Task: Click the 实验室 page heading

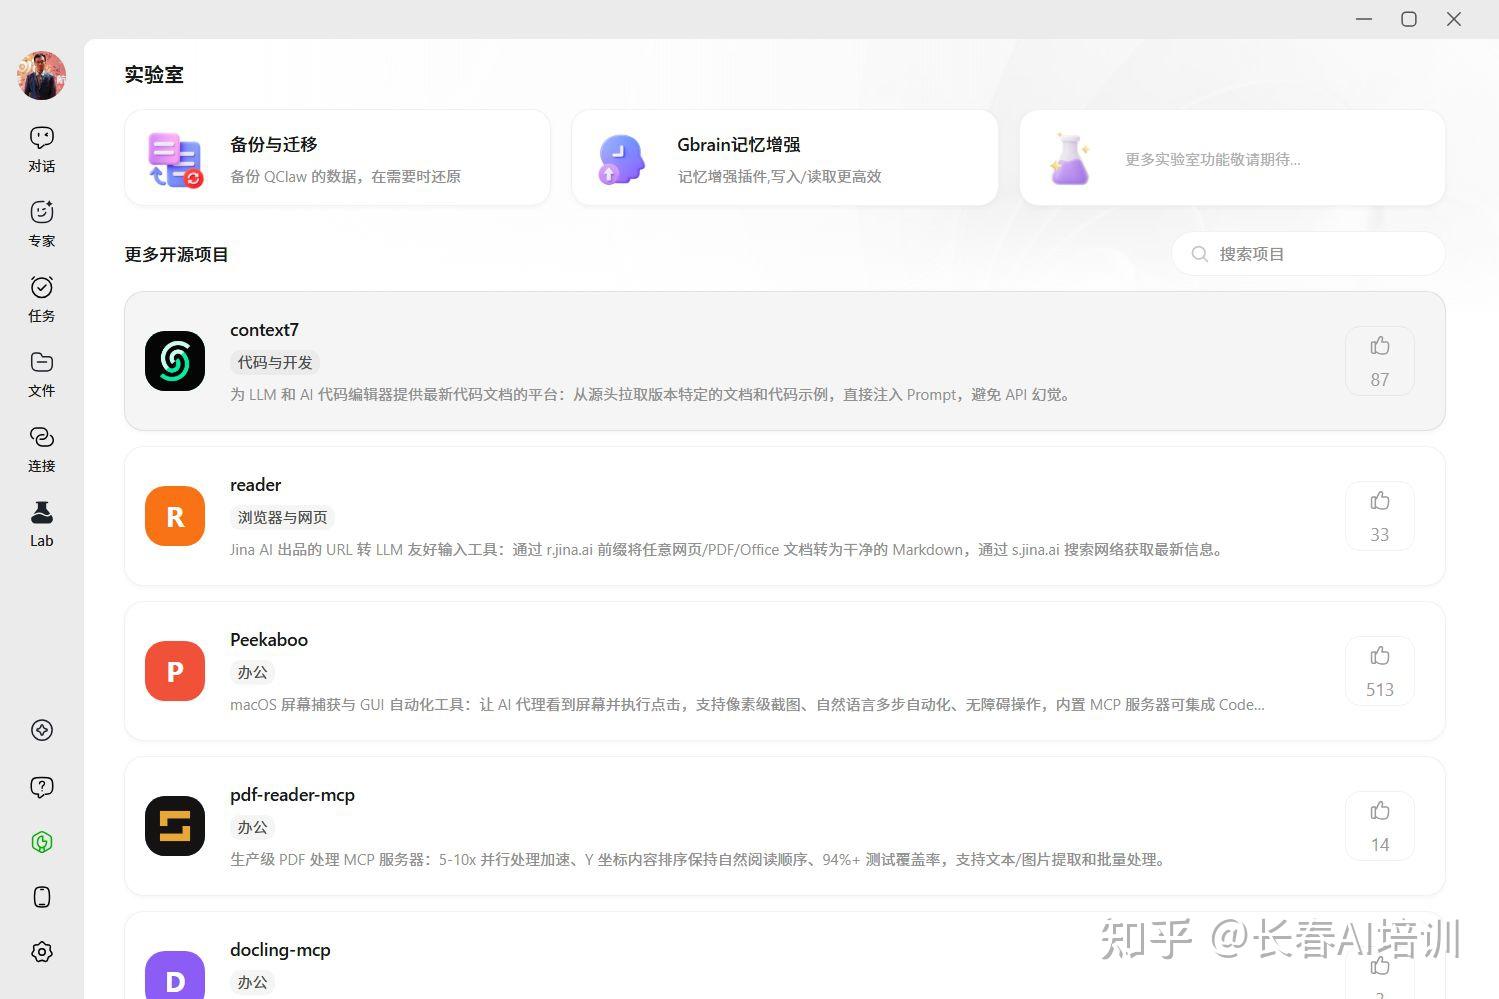Action: coord(154,75)
